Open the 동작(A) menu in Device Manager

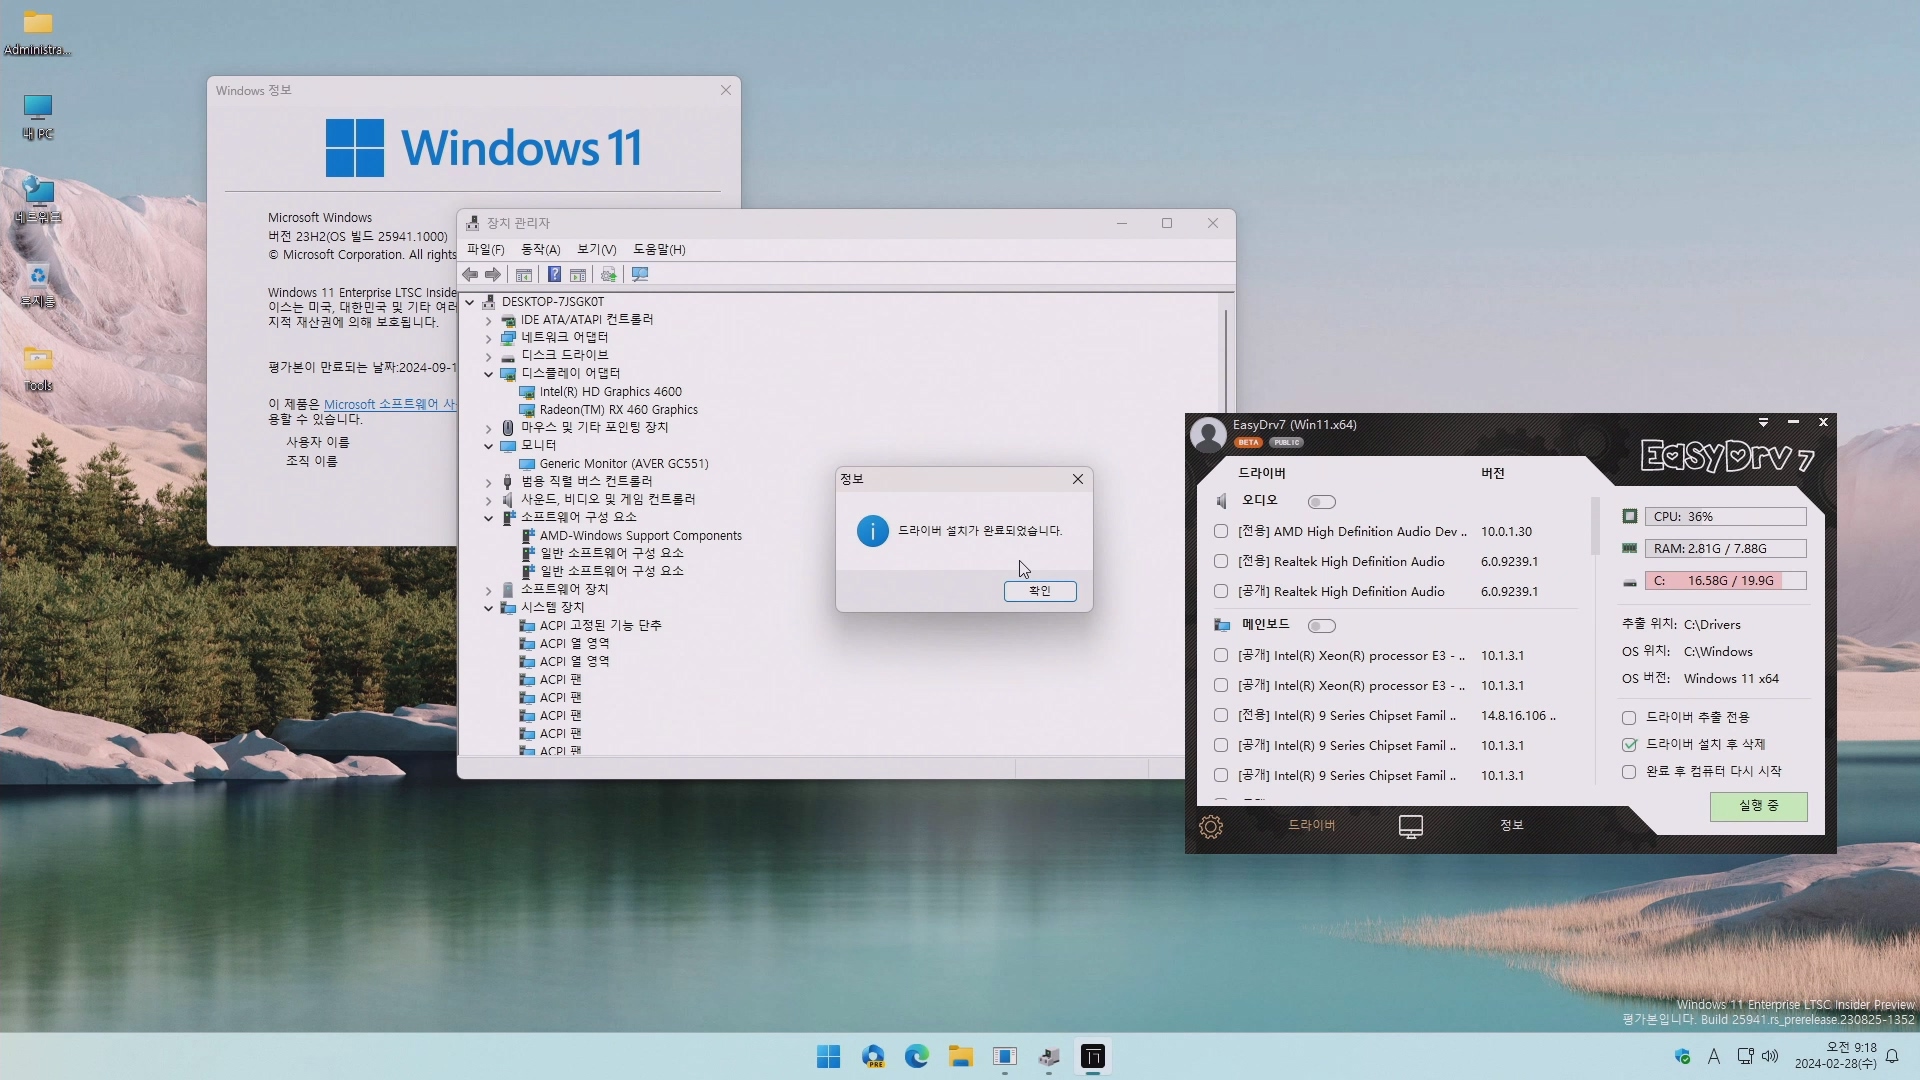pos(540,249)
